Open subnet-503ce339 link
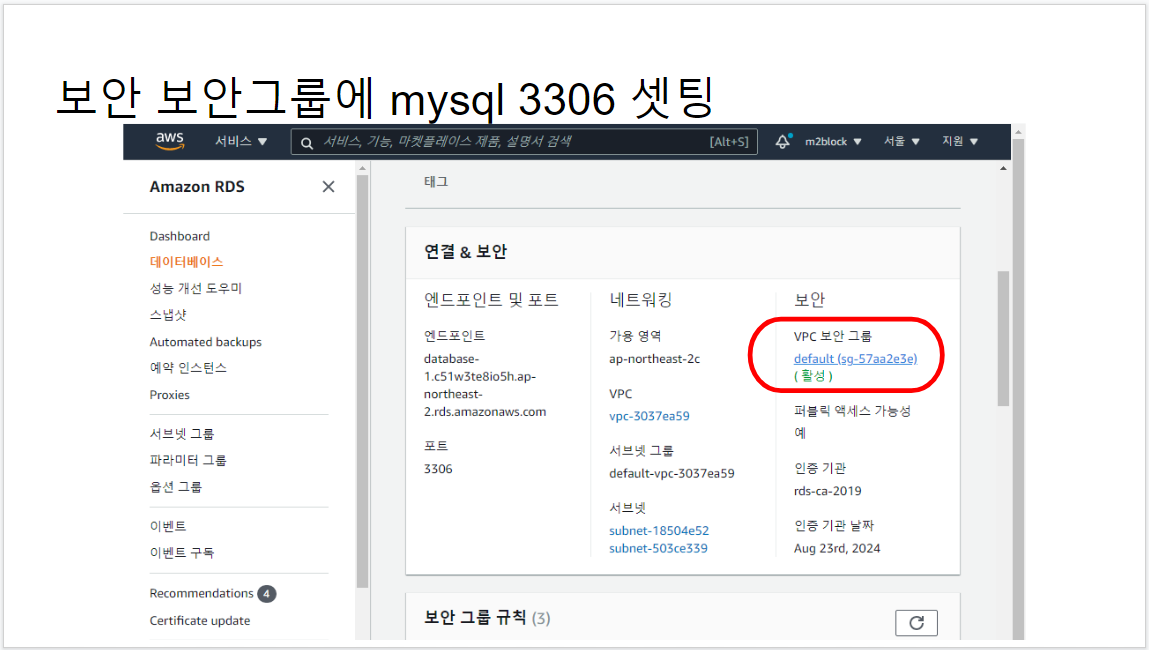Screen dimensions: 1149x650 [x=658, y=548]
